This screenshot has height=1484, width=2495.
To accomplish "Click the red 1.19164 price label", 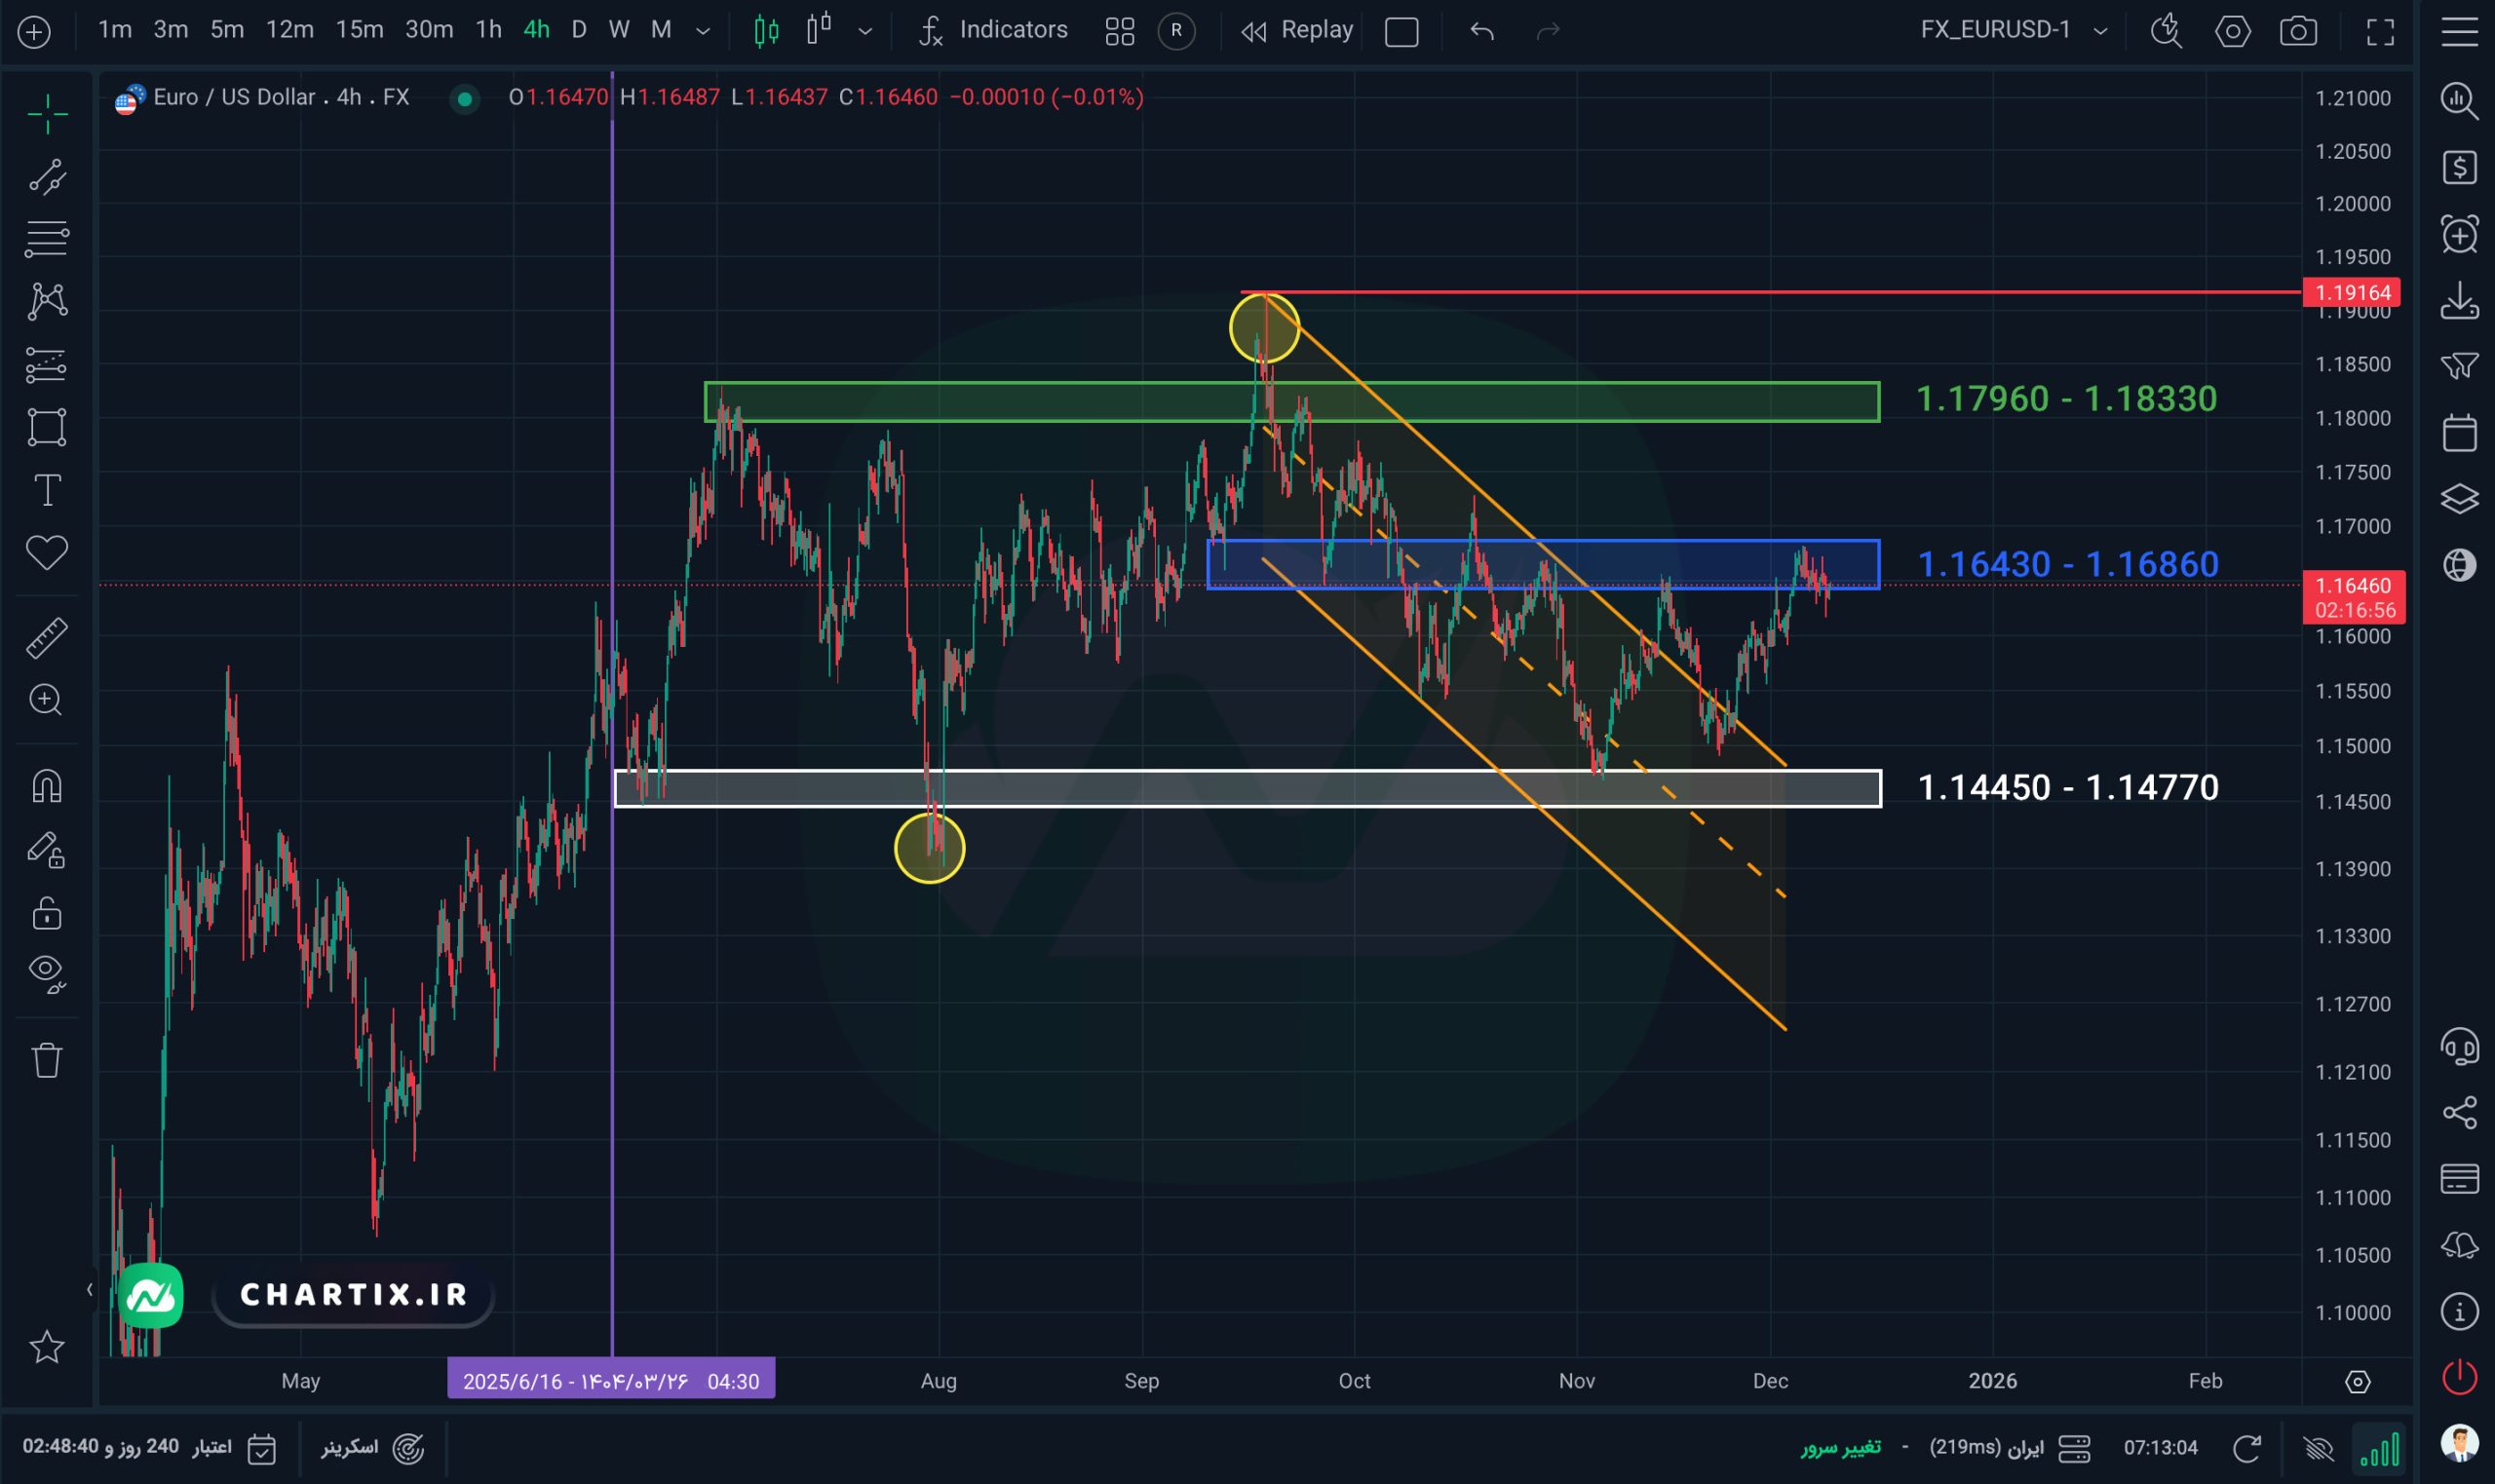I will click(2353, 292).
